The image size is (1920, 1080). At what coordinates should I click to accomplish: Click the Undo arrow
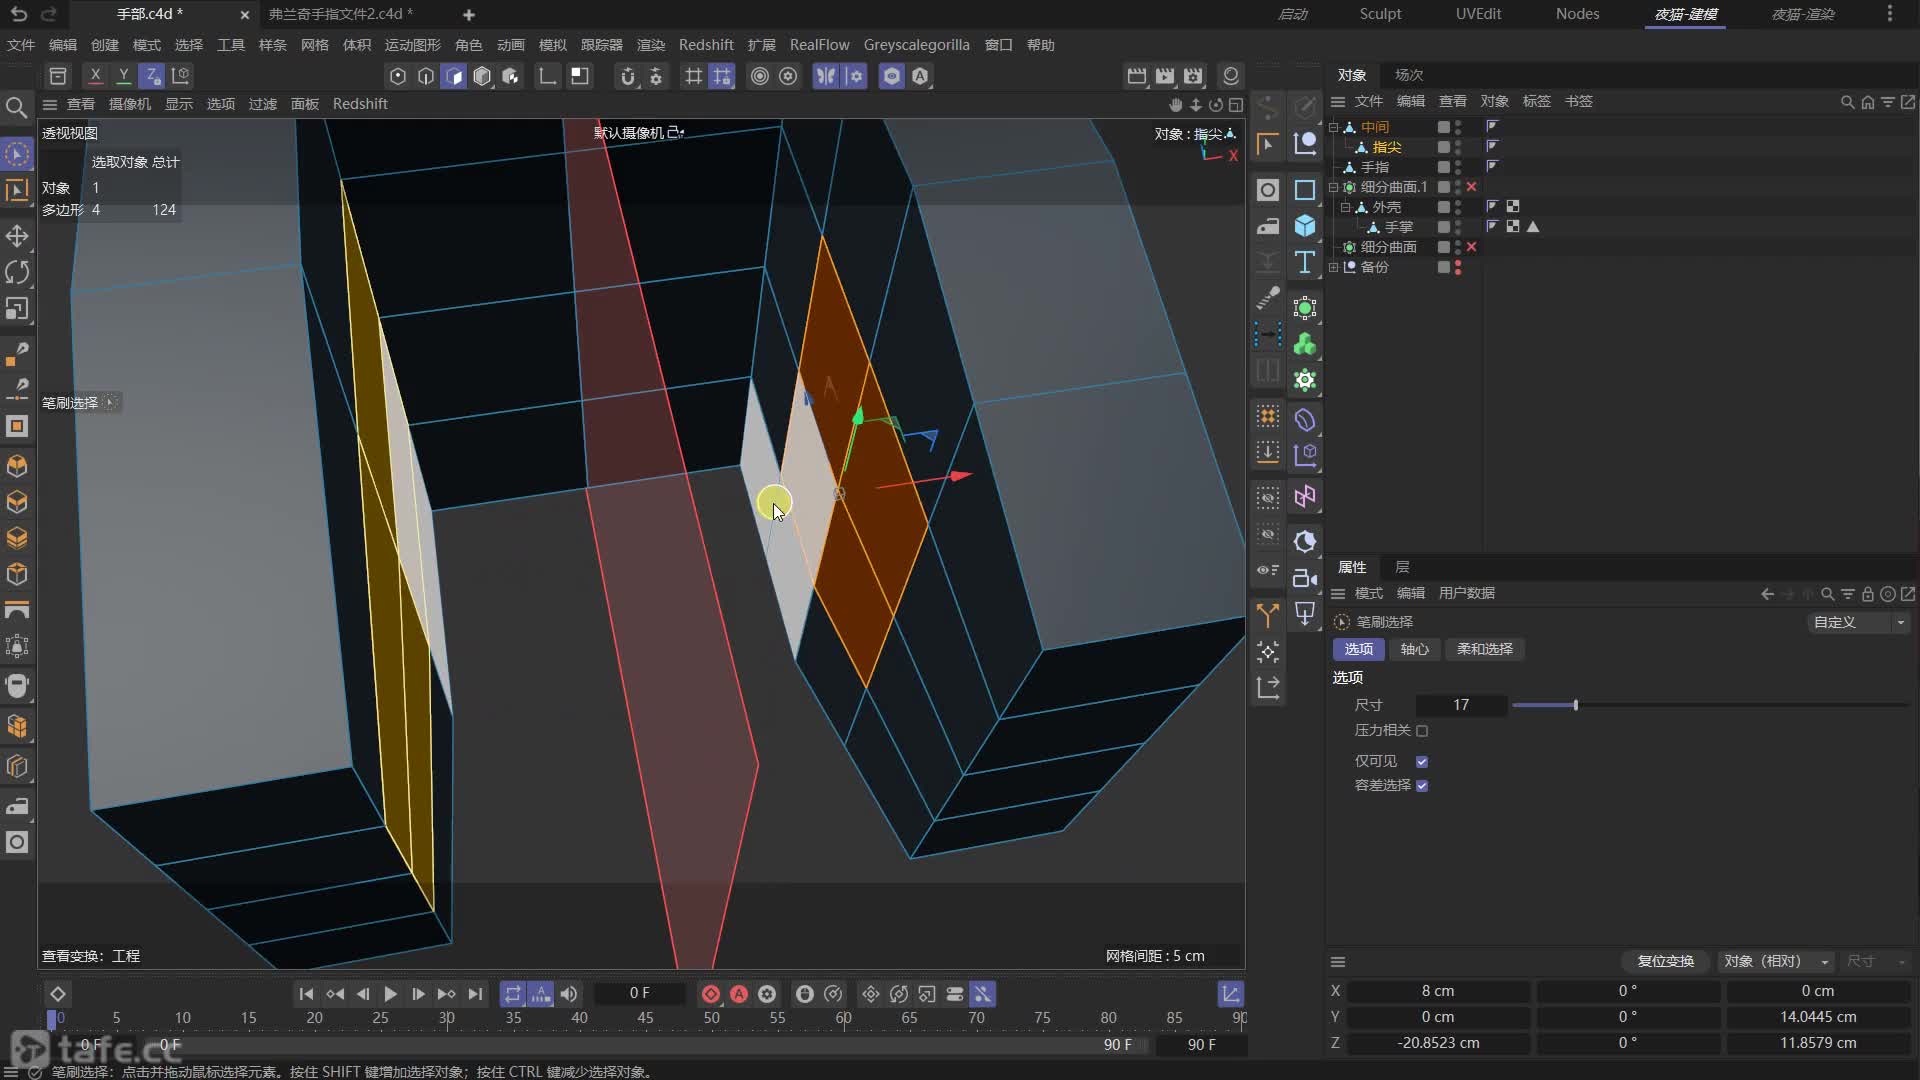pos(18,14)
